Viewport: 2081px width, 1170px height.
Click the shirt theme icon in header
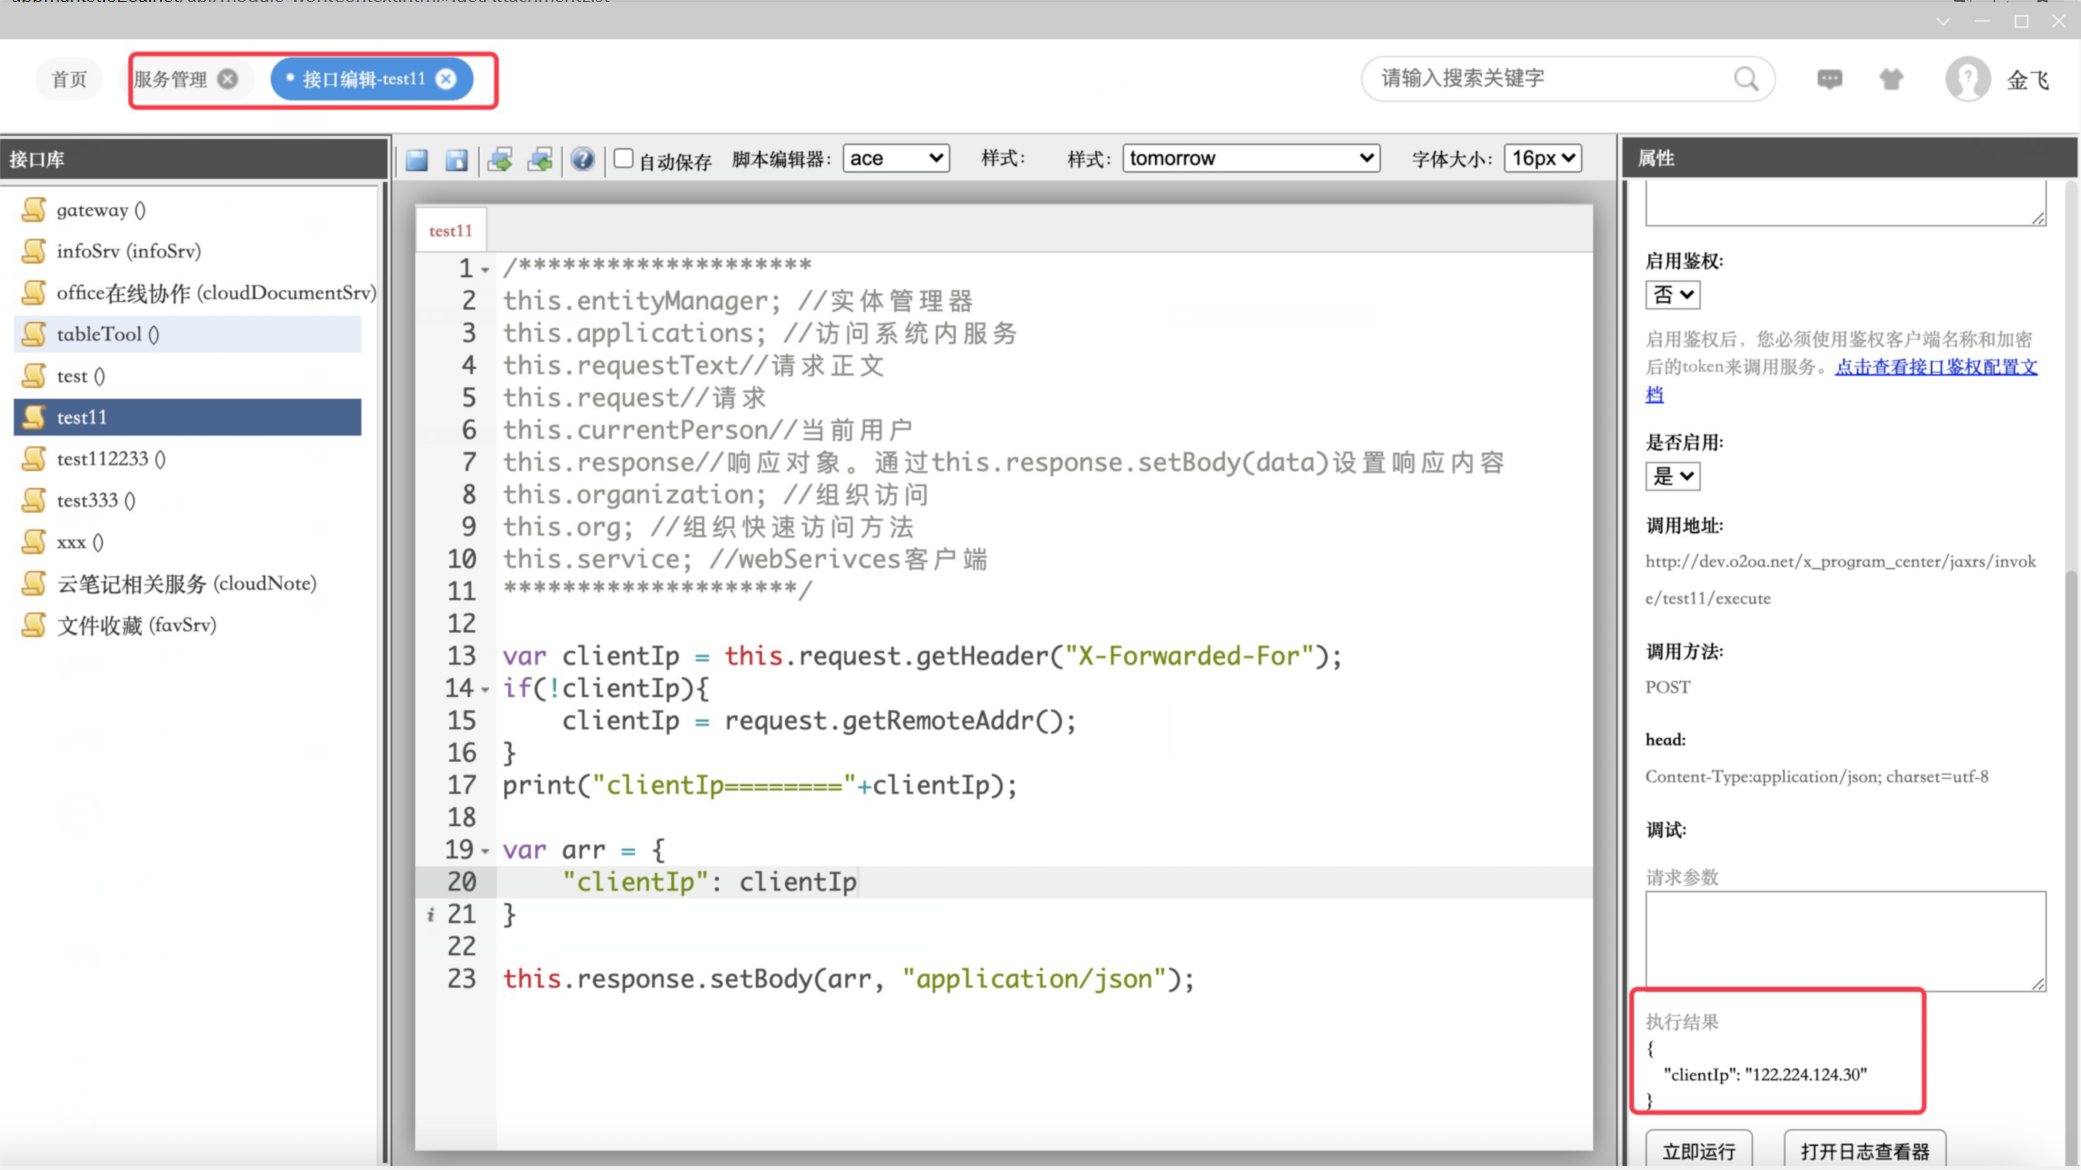tap(1891, 79)
